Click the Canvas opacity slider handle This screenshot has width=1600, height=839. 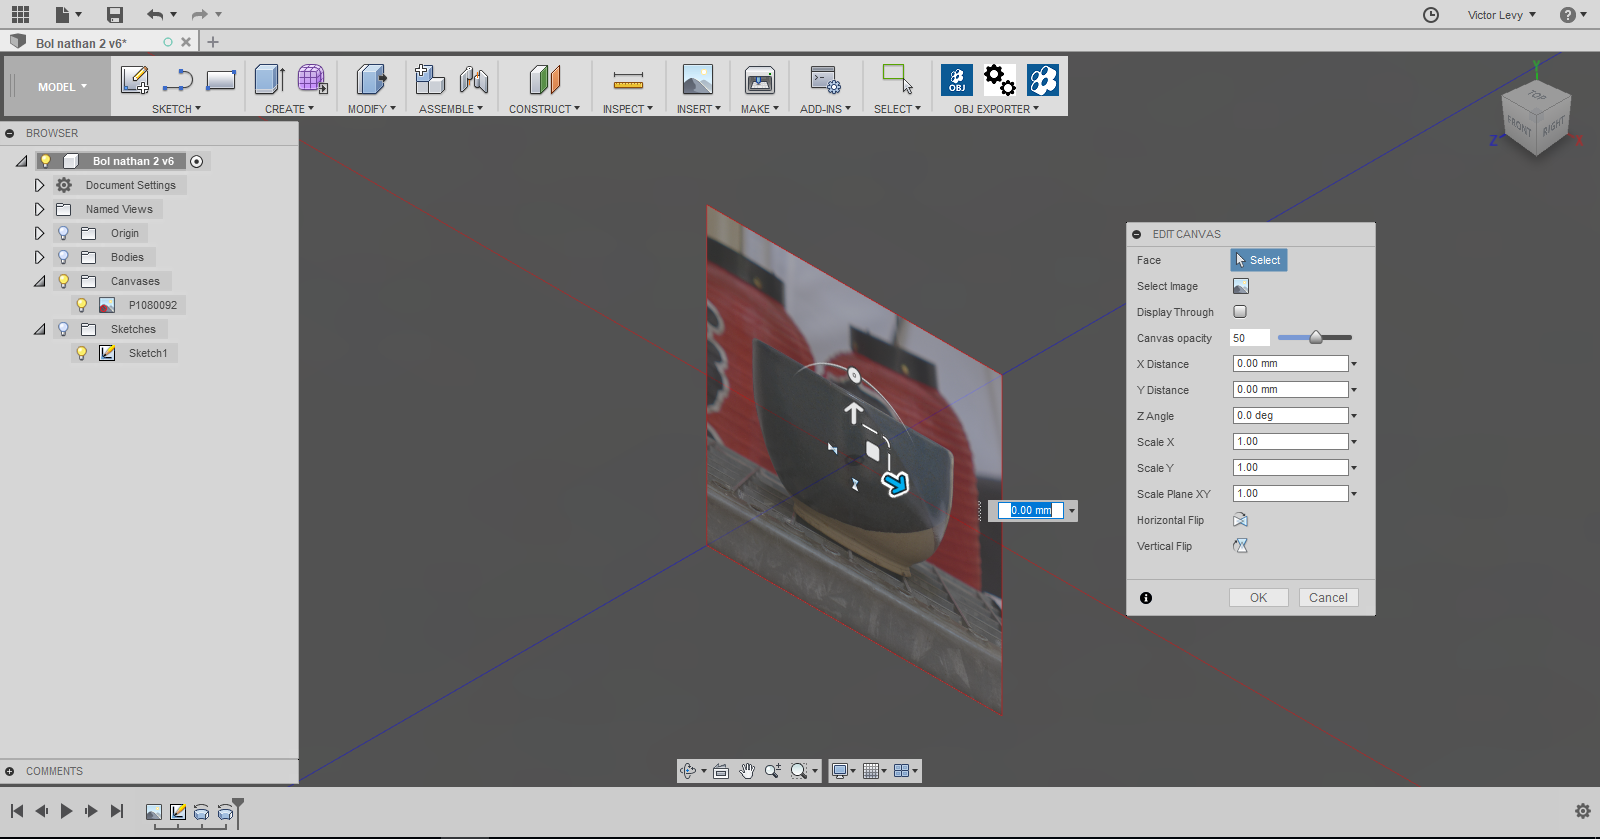[x=1316, y=338]
